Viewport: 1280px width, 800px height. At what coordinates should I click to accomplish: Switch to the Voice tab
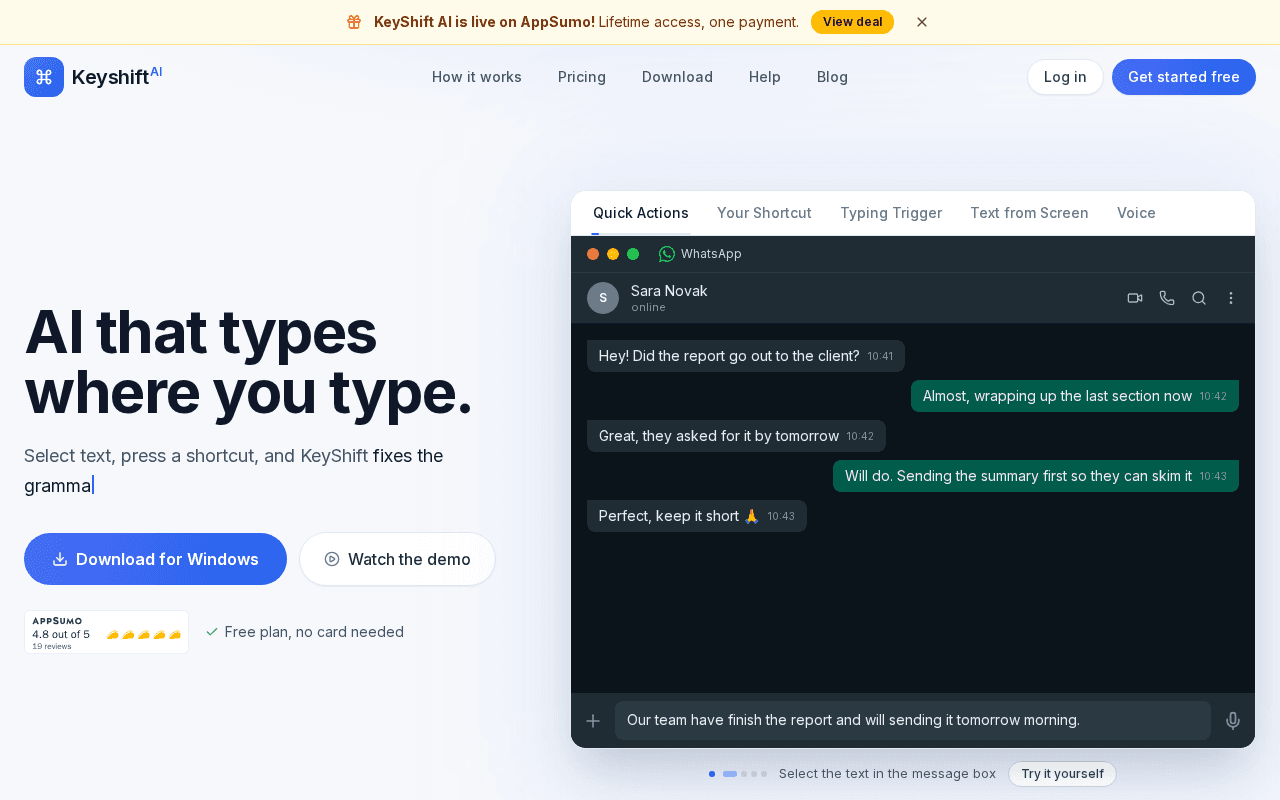click(x=1136, y=213)
